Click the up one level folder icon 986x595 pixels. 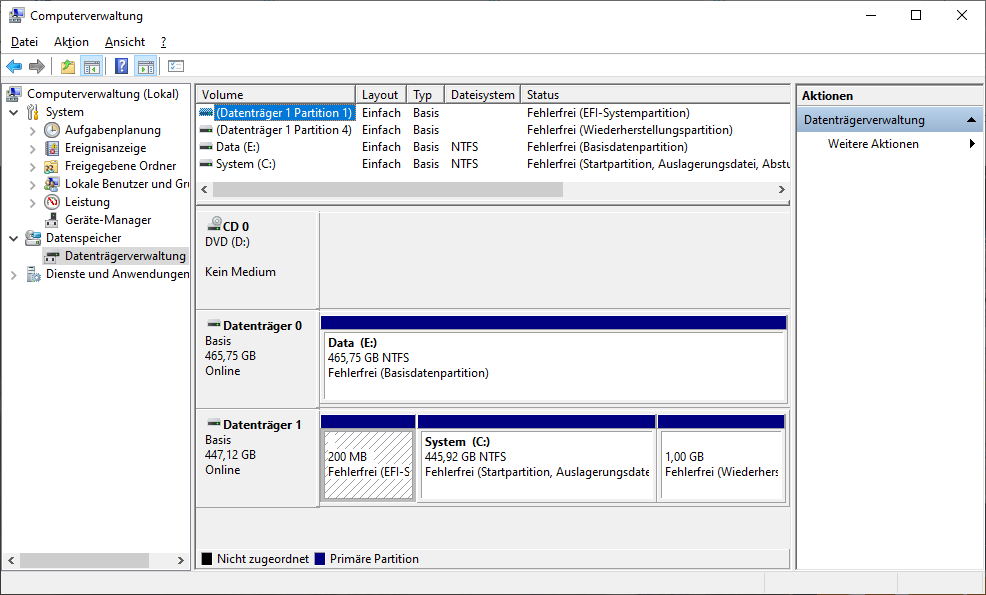tap(68, 66)
